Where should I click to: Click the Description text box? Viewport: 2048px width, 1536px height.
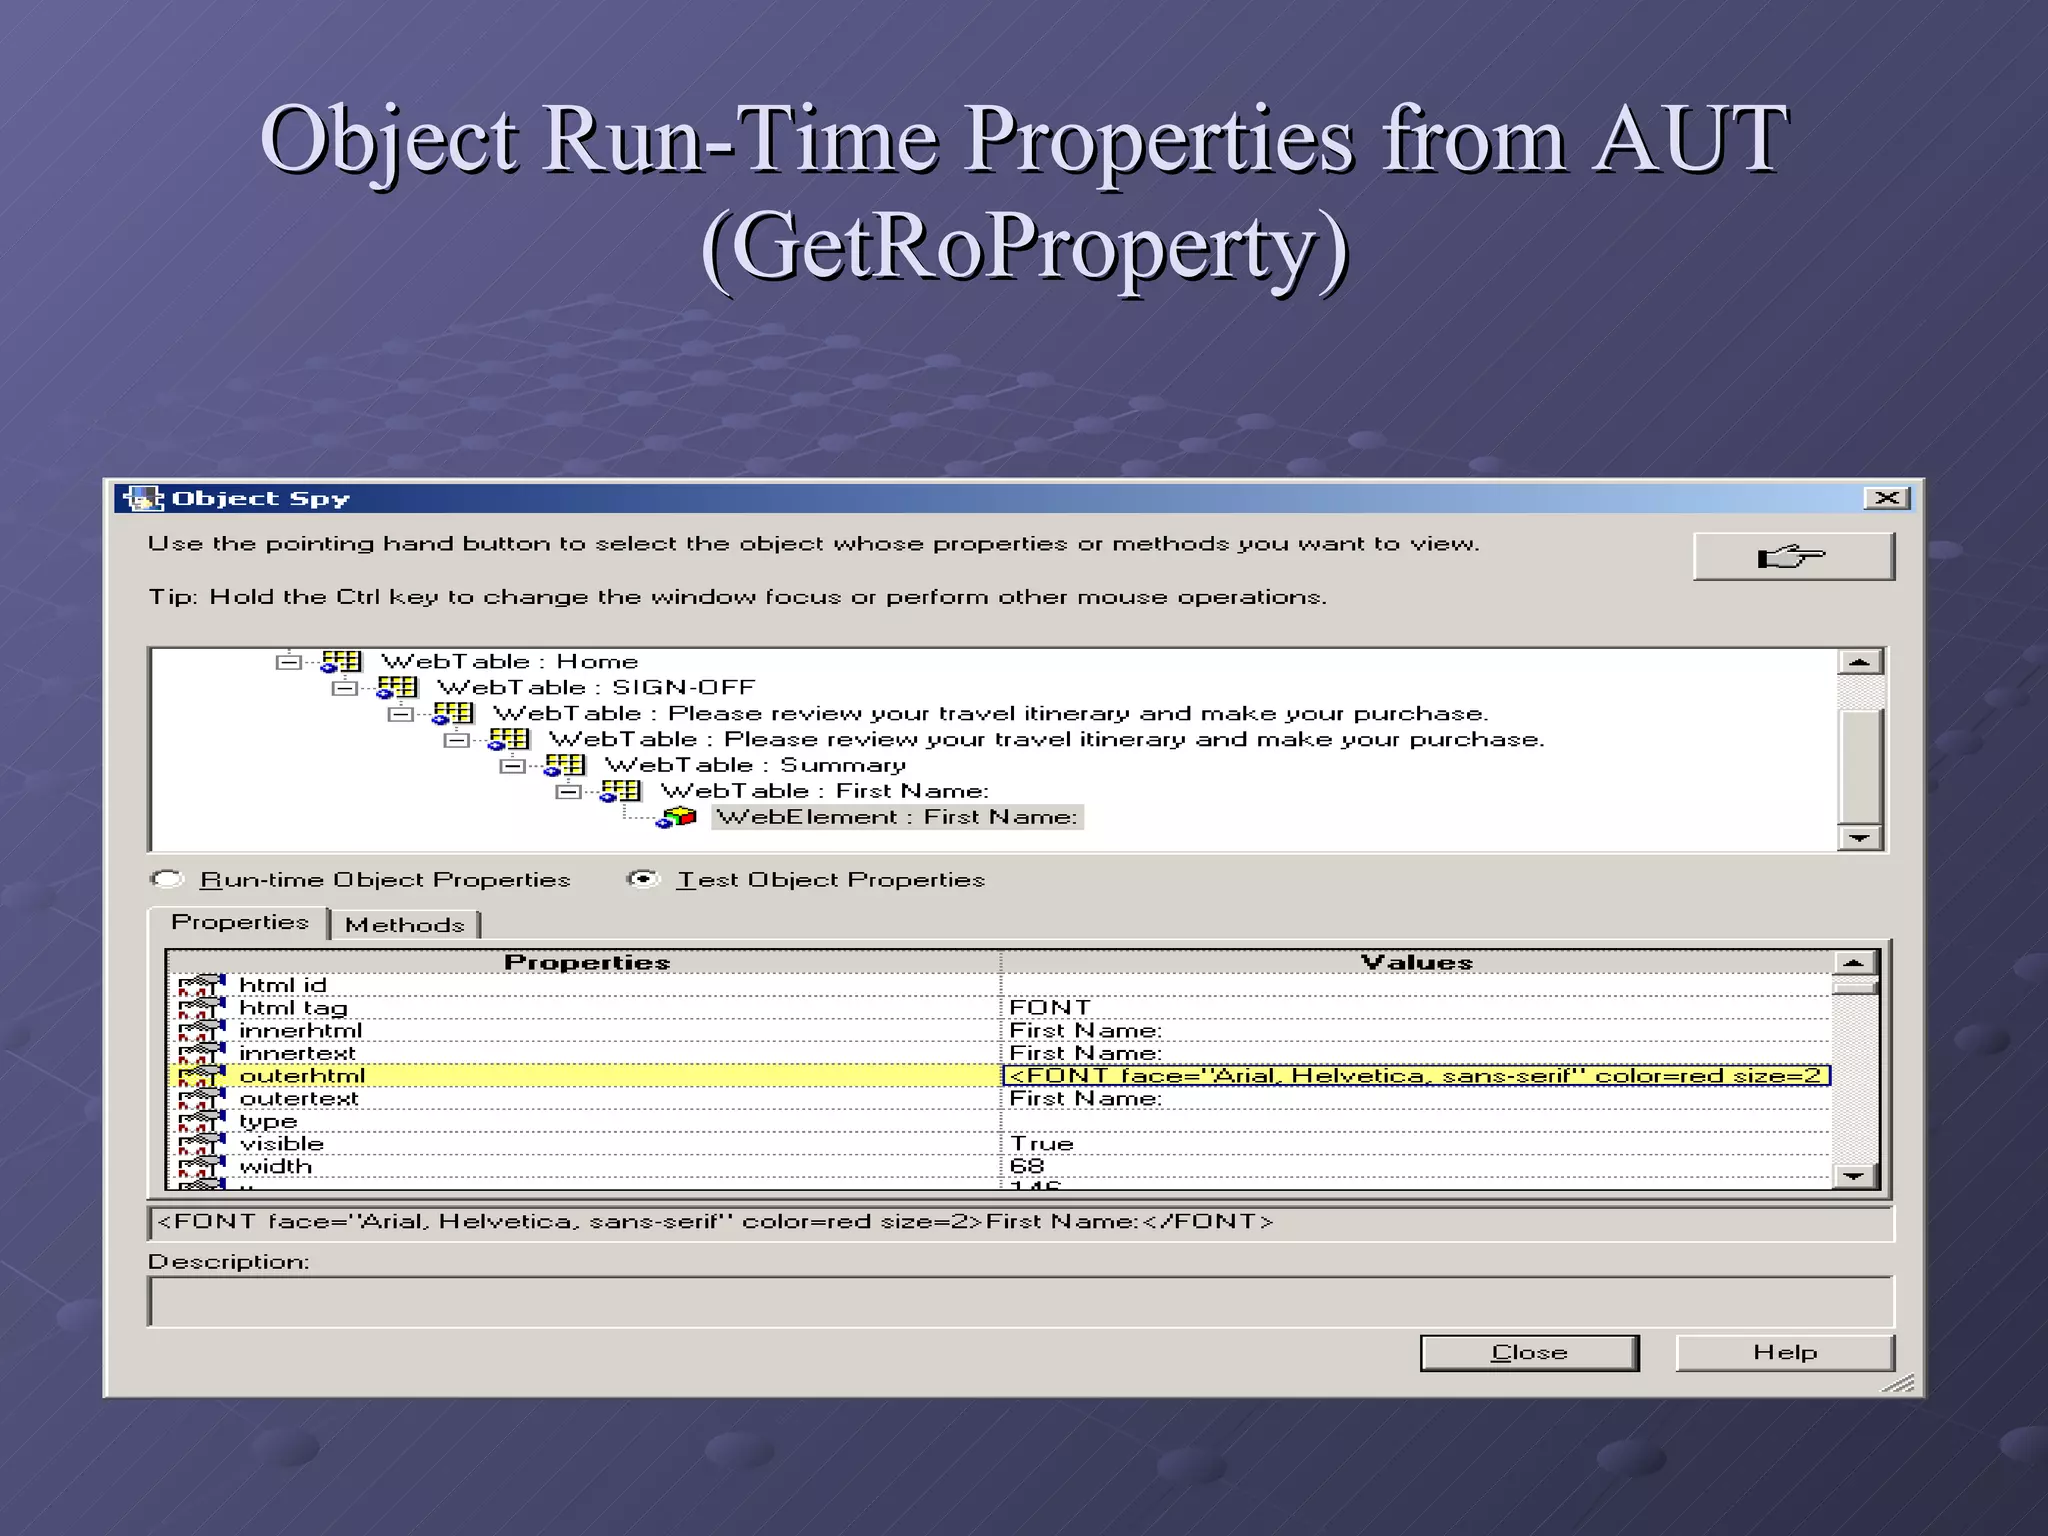click(1021, 1302)
